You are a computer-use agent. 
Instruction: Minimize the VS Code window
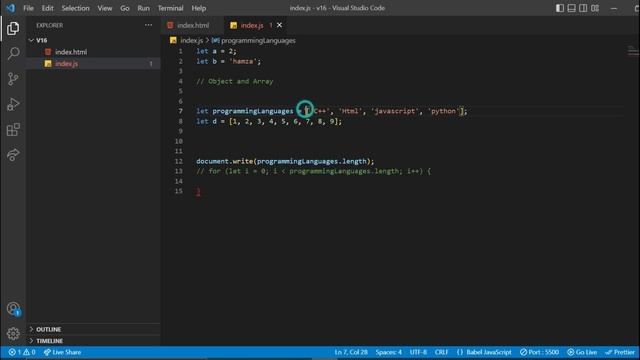[613, 8]
